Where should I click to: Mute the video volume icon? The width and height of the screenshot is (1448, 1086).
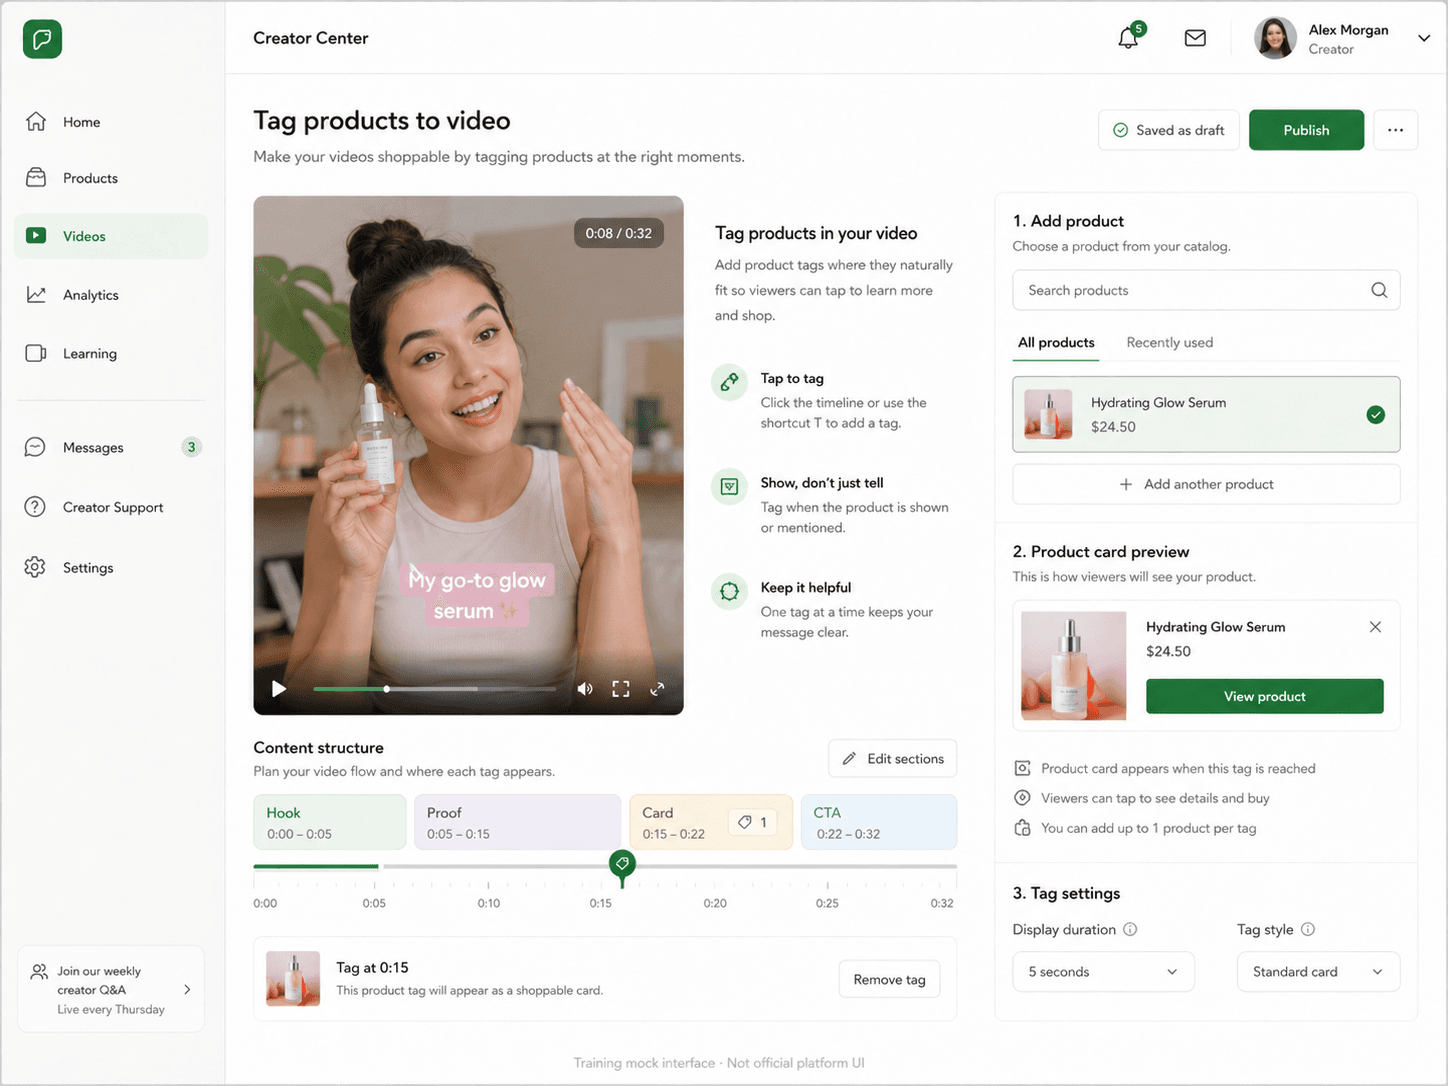[x=585, y=689]
